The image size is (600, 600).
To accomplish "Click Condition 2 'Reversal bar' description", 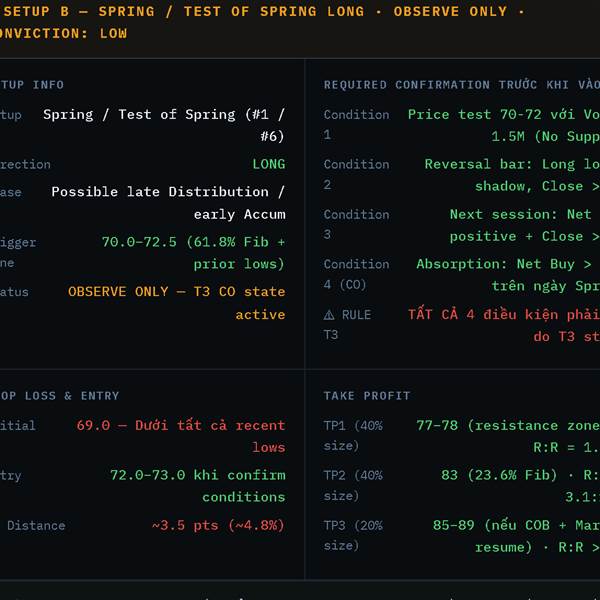I will coord(512,175).
